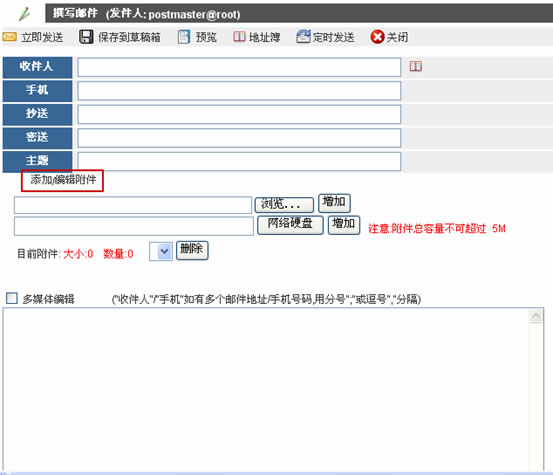The image size is (553, 475).
Task: Click the red 关闭 X icon
Action: [x=377, y=37]
